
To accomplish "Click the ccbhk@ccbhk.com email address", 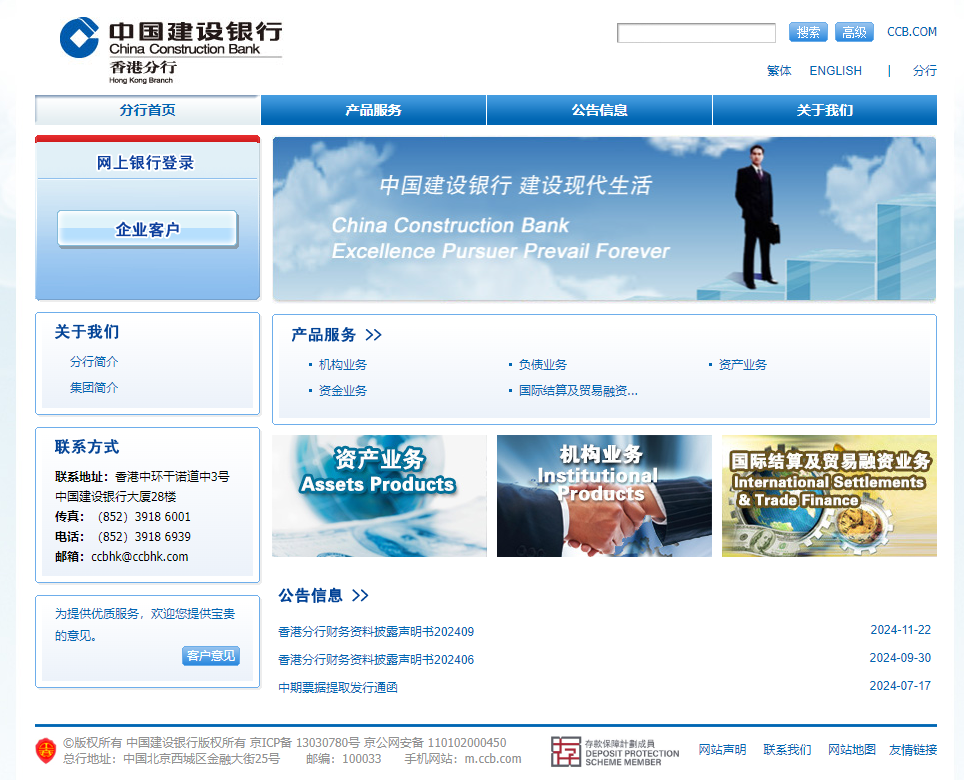I will [140, 557].
